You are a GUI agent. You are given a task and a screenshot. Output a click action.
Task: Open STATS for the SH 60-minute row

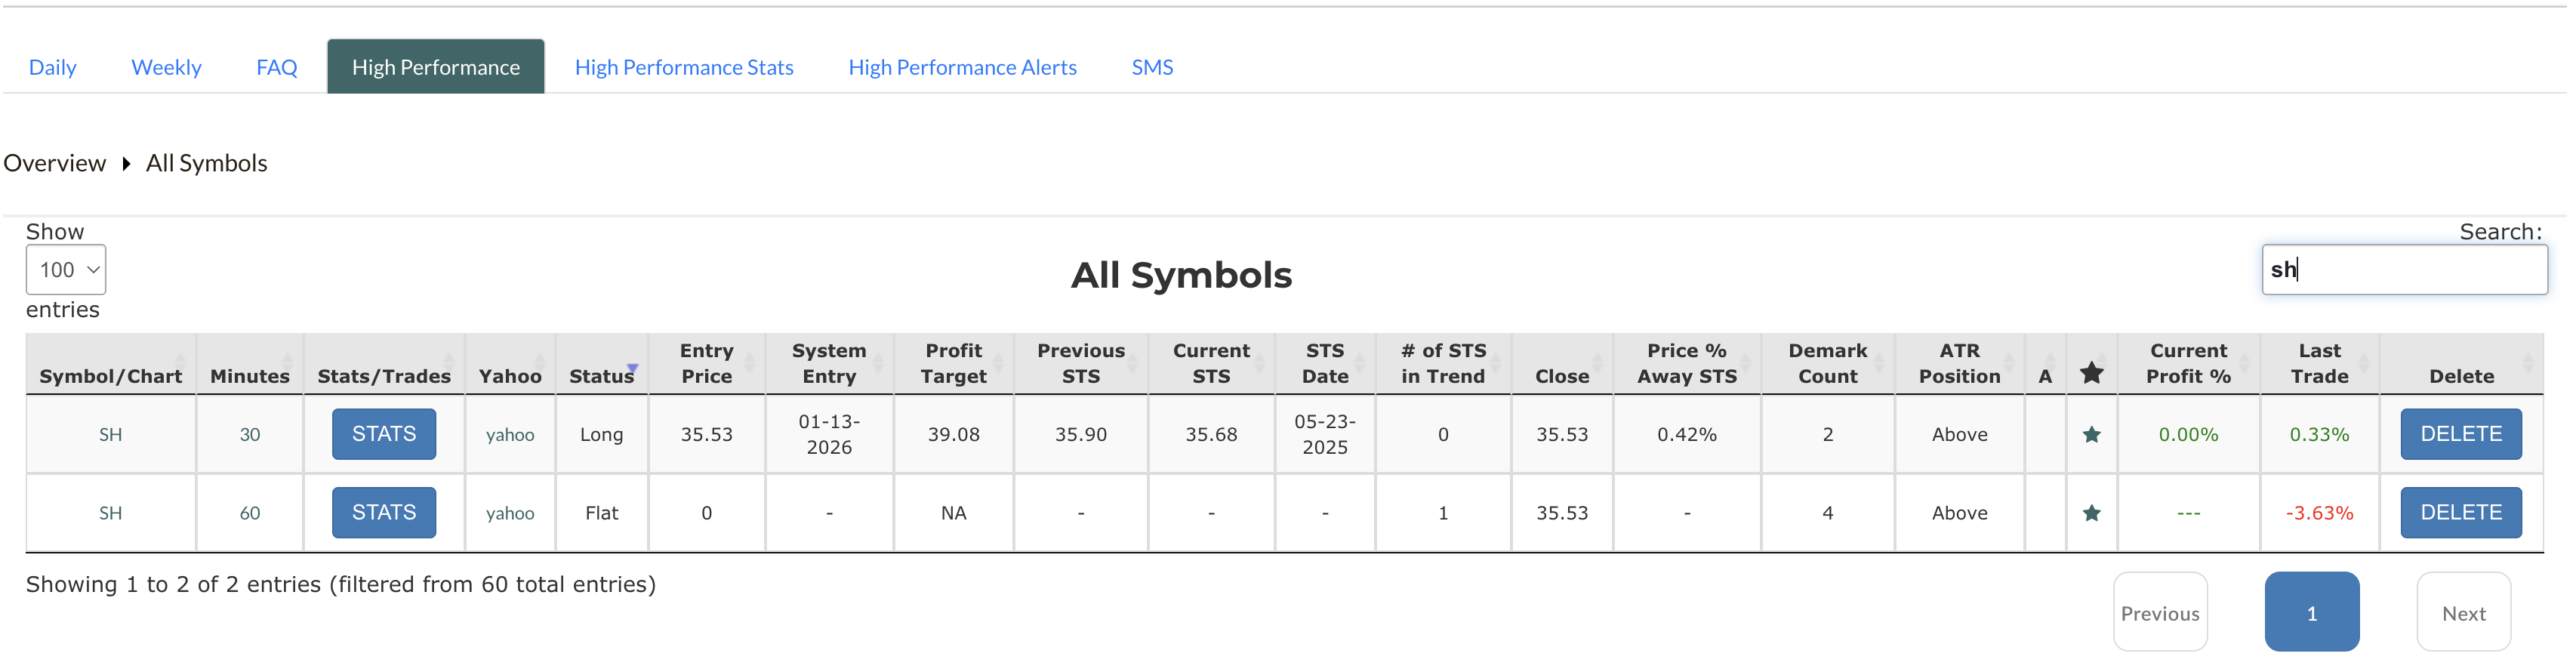pos(384,513)
